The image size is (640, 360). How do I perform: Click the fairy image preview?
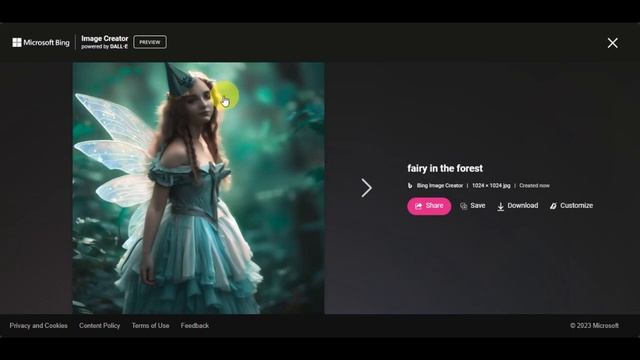(198, 188)
